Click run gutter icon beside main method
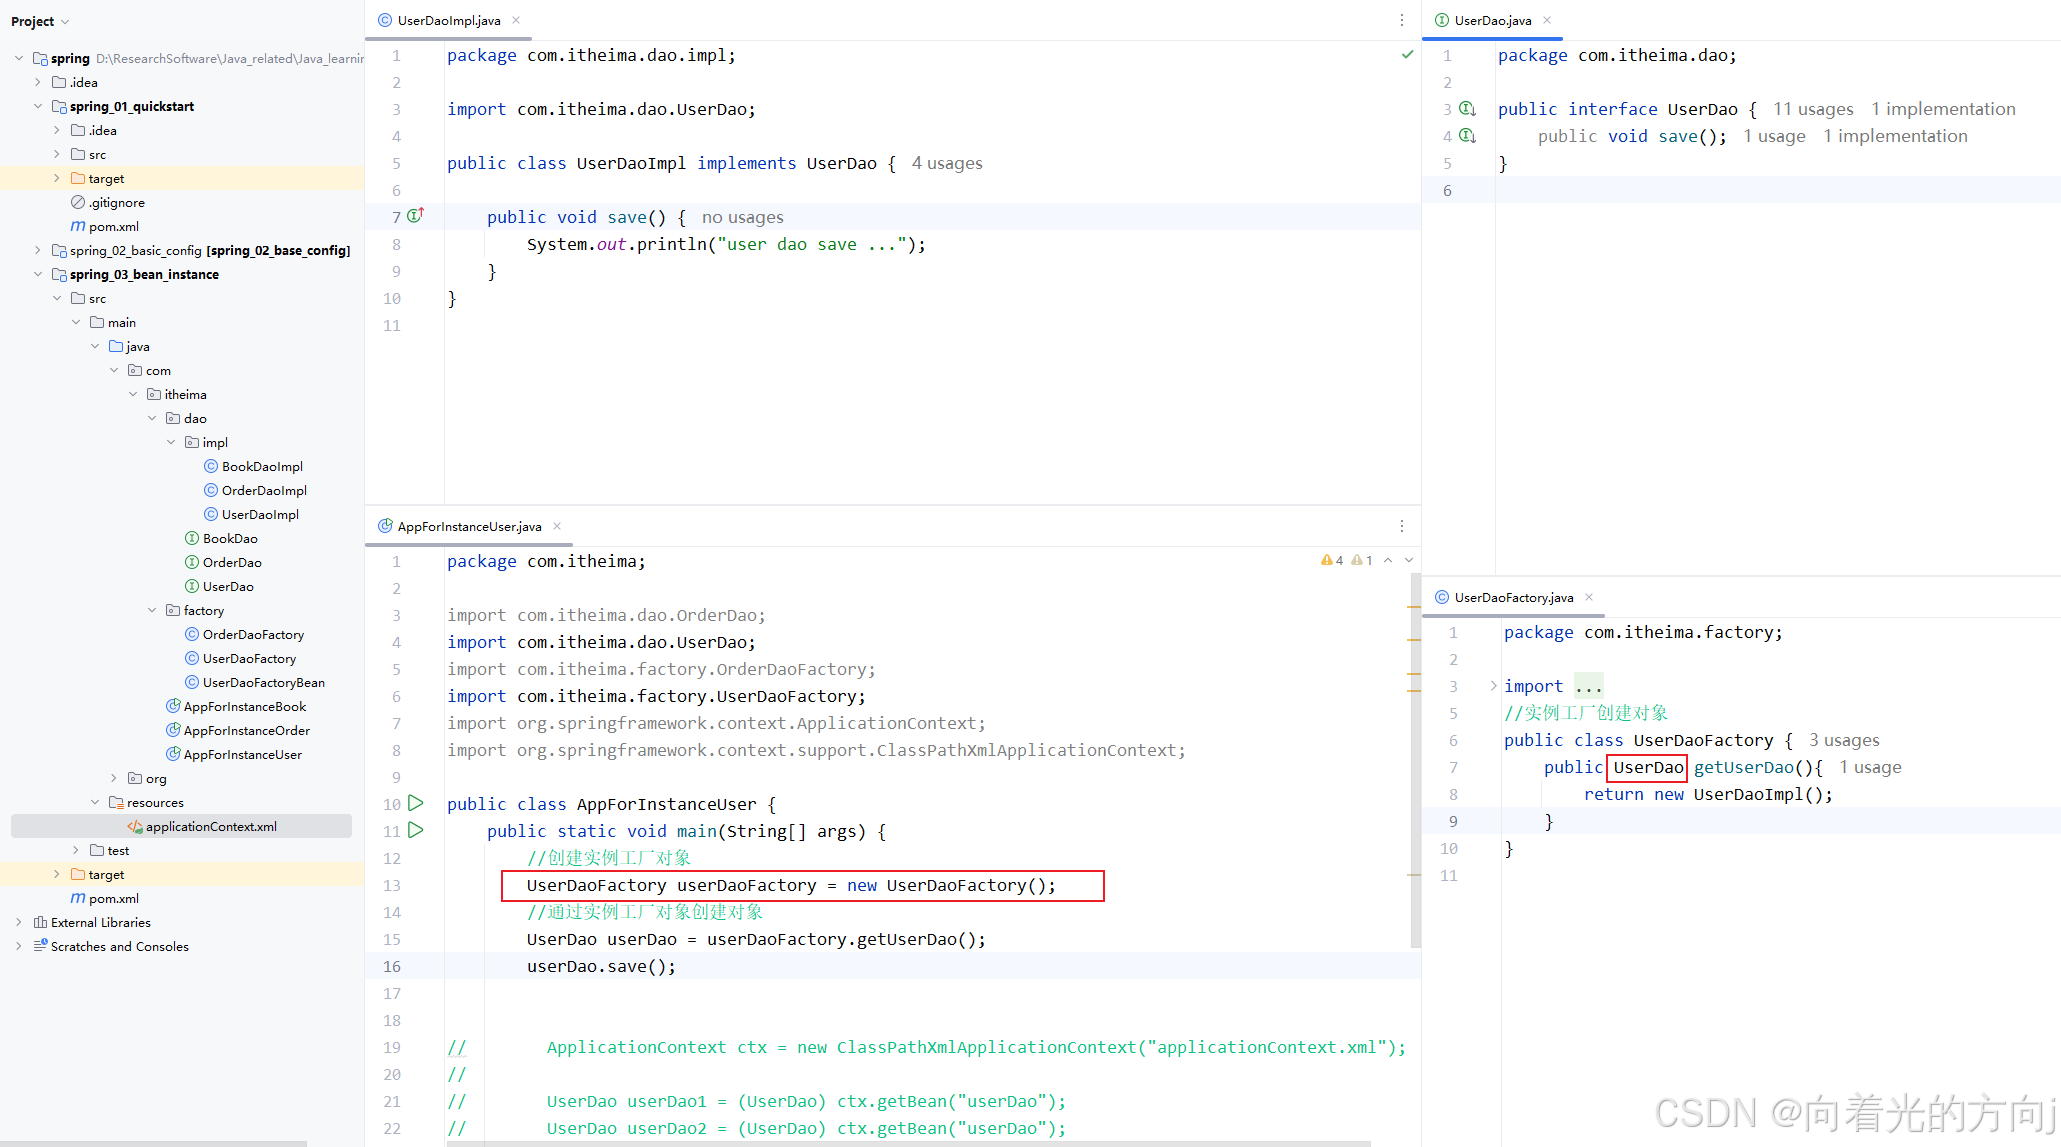The height and width of the screenshot is (1147, 2061). [416, 830]
